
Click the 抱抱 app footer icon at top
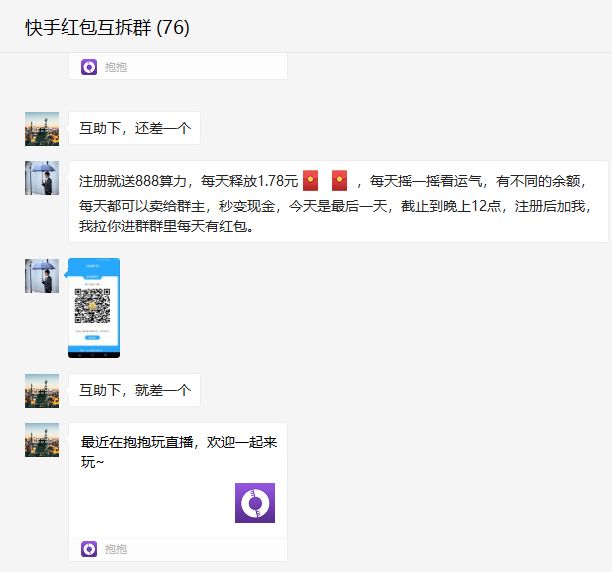point(89,67)
